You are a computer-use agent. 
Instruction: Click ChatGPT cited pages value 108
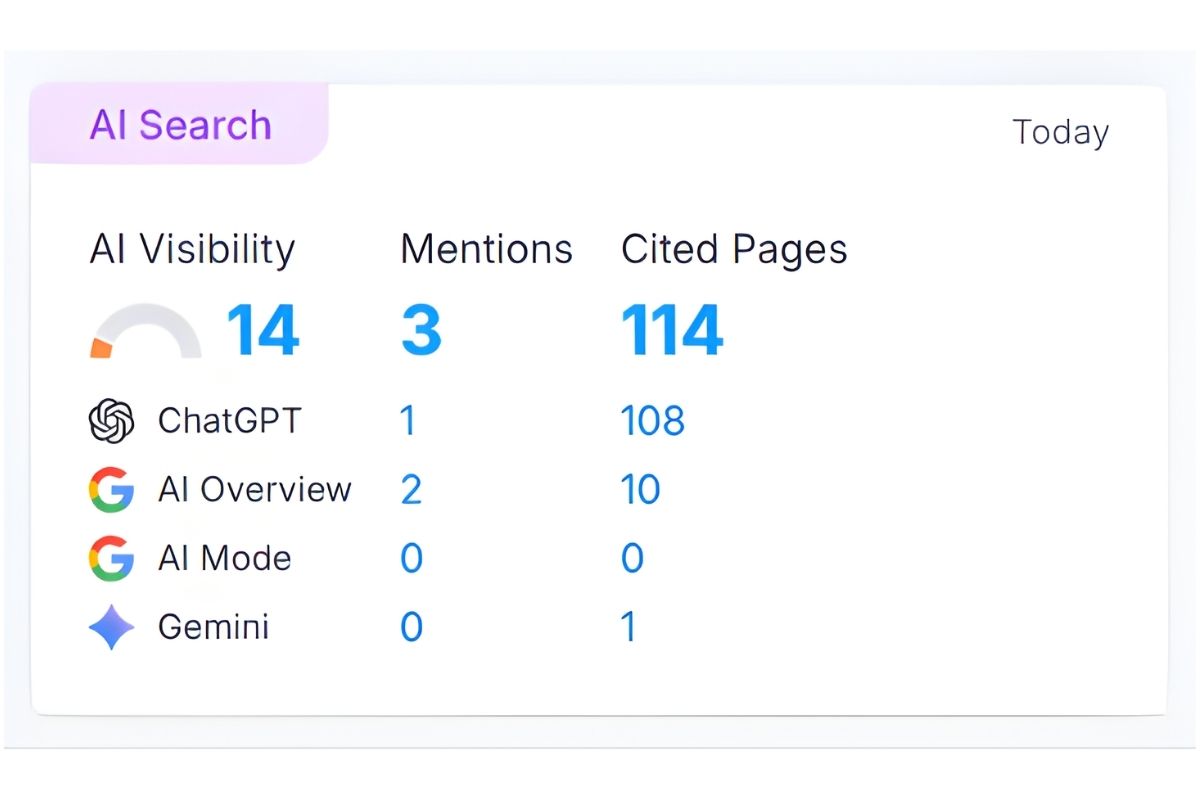coord(652,421)
